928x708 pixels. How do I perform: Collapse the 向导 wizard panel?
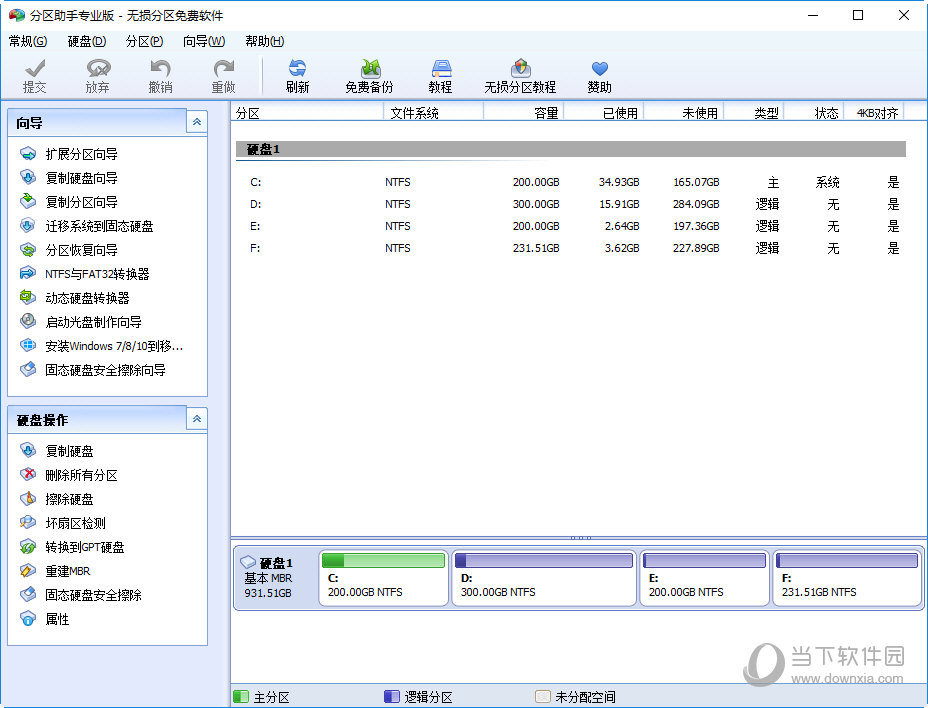197,122
